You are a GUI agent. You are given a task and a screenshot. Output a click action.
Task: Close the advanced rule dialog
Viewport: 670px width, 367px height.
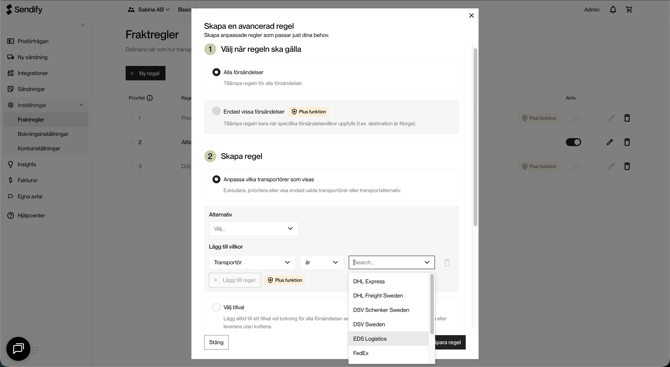click(x=471, y=15)
